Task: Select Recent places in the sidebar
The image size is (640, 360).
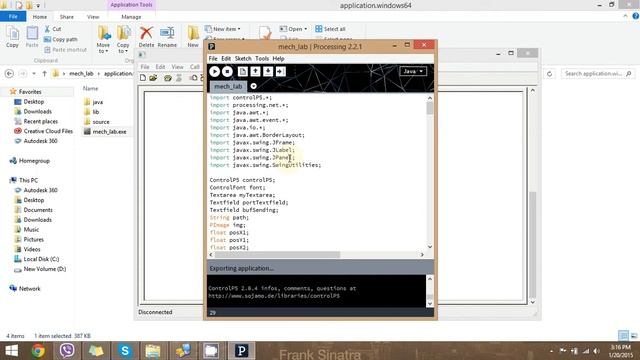Action: click(x=40, y=121)
